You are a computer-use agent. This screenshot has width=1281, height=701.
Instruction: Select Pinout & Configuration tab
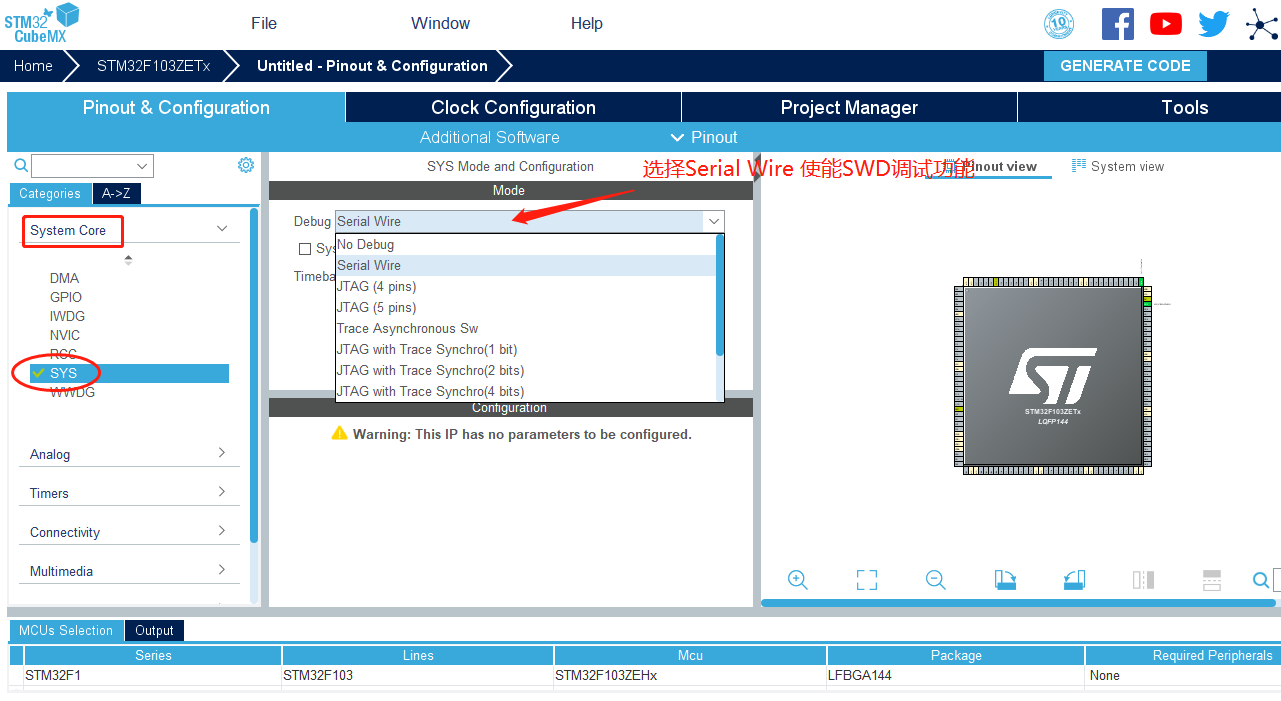tap(176, 107)
